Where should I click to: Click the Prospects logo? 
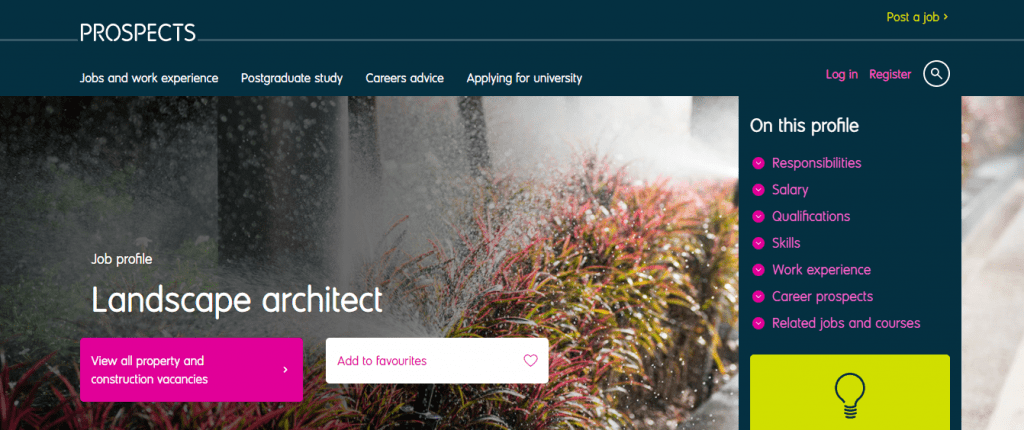tap(138, 33)
